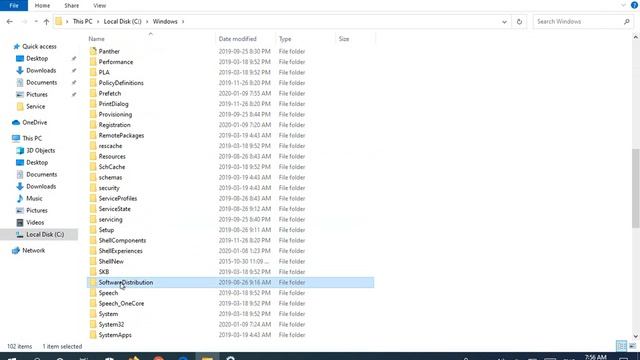Screen dimensions: 640x360
Task: Switch to the Home ribbon tab
Action: pyautogui.click(x=42, y=6)
